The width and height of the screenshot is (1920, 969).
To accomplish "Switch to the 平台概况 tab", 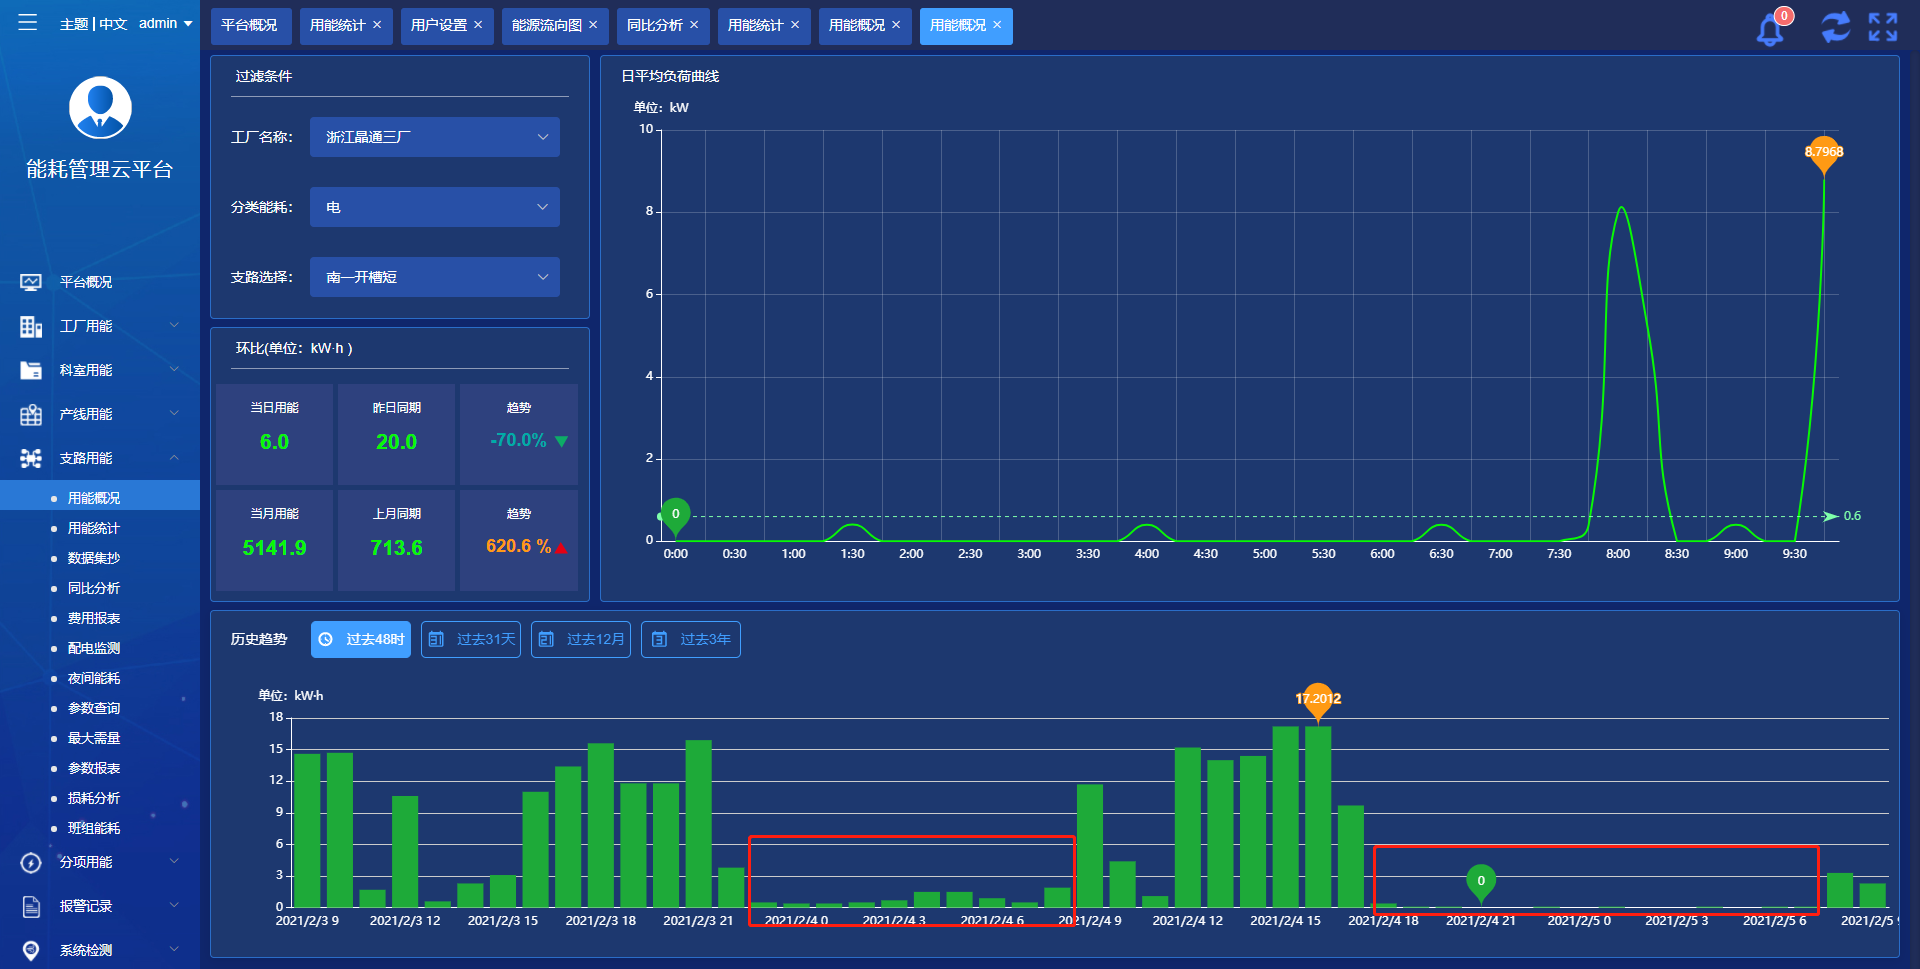I will [250, 25].
